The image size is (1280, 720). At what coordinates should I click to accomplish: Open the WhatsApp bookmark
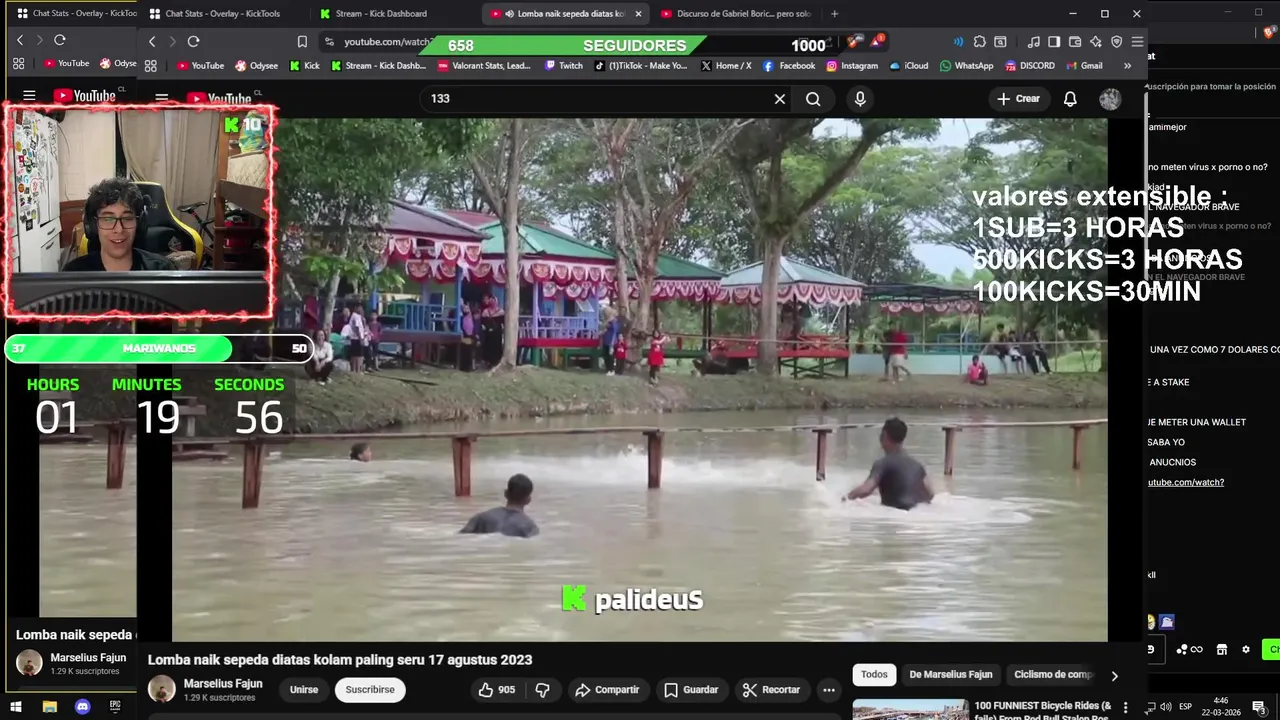966,66
